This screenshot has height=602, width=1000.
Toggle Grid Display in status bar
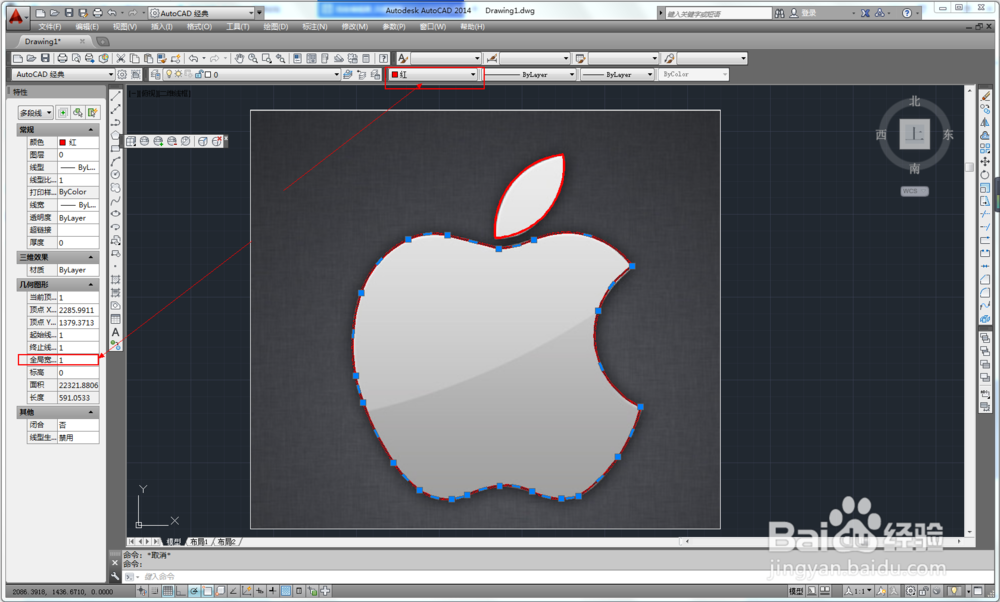pyautogui.click(x=168, y=591)
